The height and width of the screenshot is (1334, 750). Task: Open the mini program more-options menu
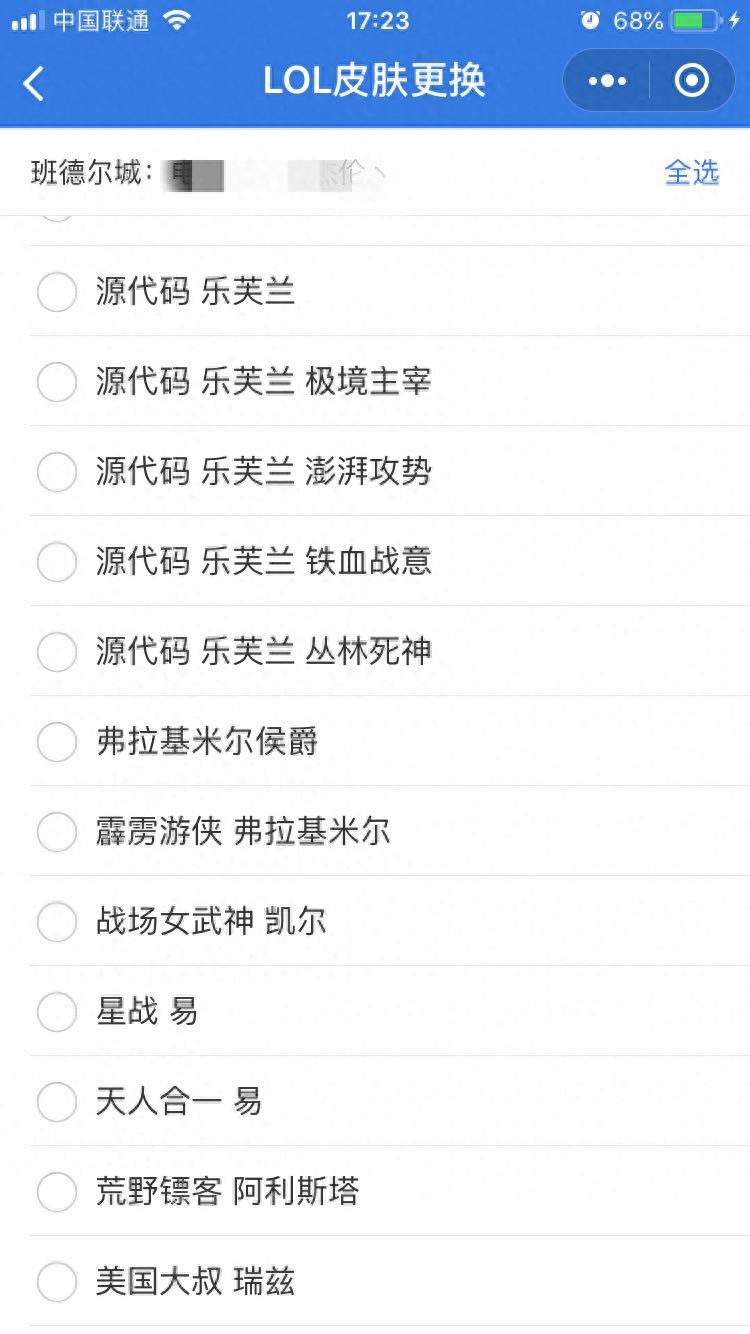[607, 81]
